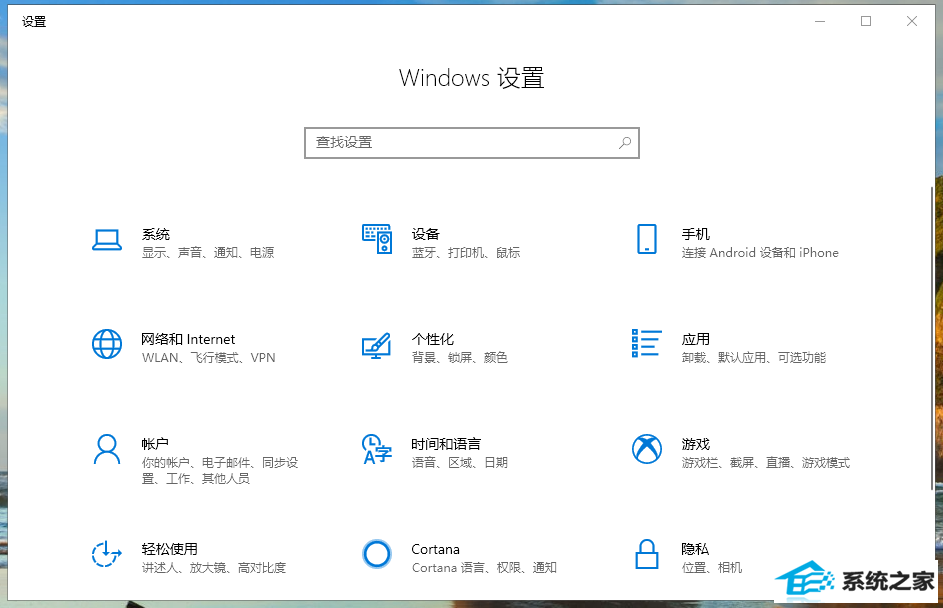
Task: Click WLAN、飞行模式、VPN description
Action: [209, 358]
